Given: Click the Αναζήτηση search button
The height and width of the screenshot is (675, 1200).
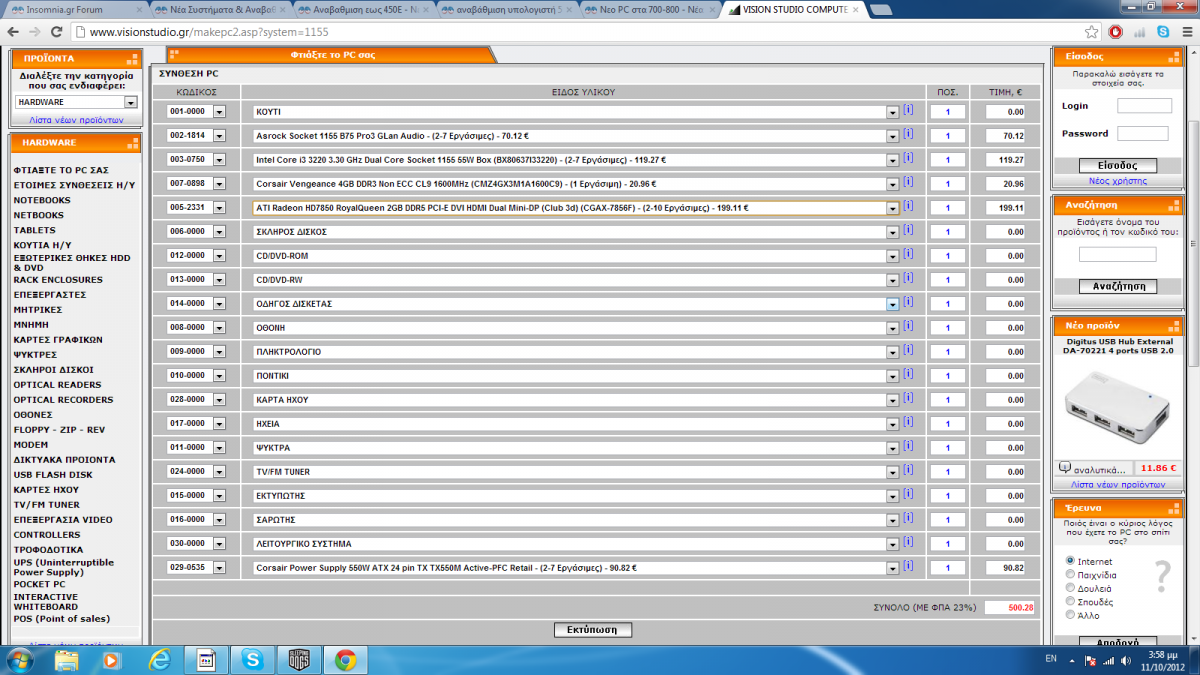Looking at the screenshot, I should [x=1118, y=286].
